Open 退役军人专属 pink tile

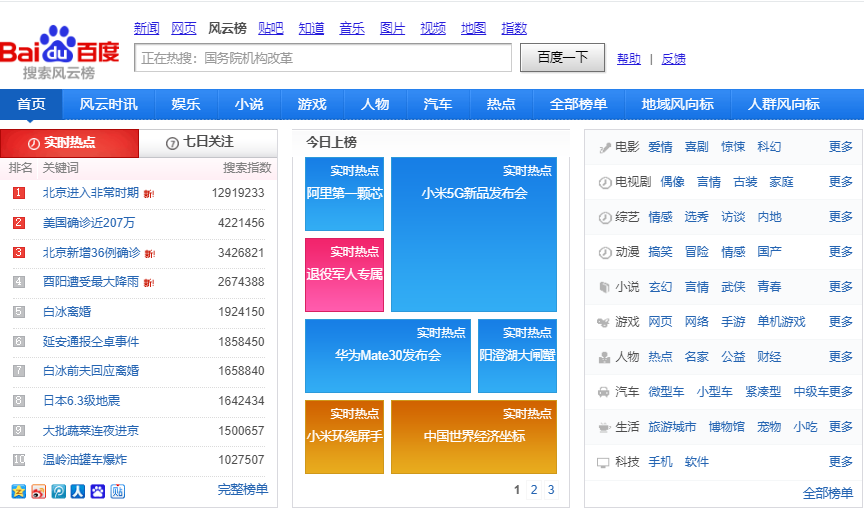(x=344, y=275)
